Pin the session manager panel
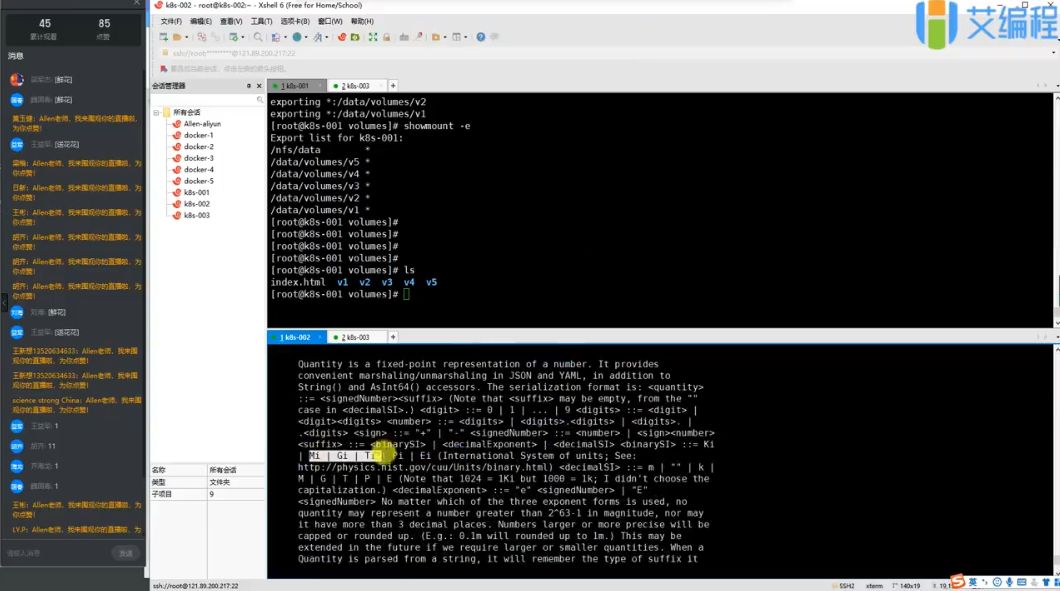 coord(249,86)
